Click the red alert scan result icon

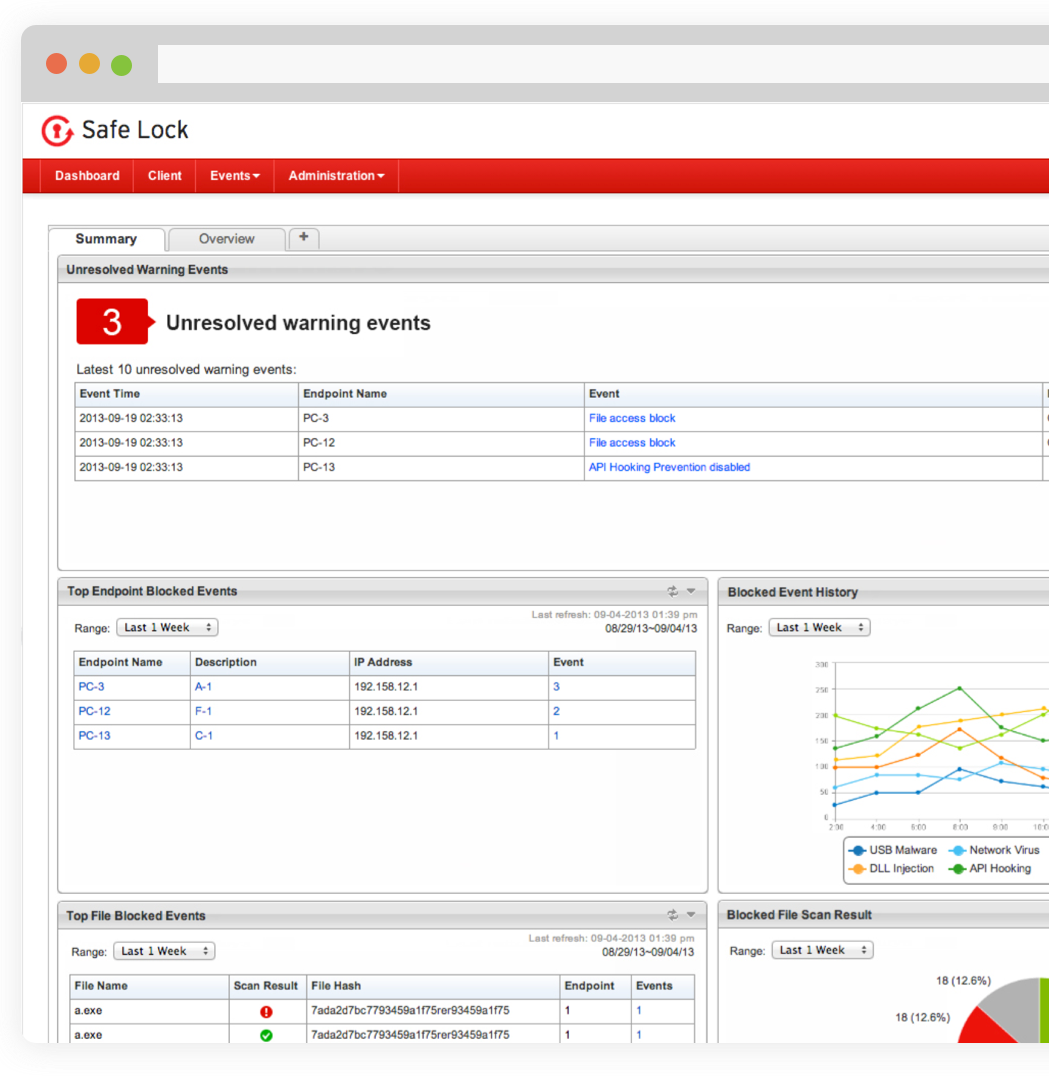pos(267,1012)
